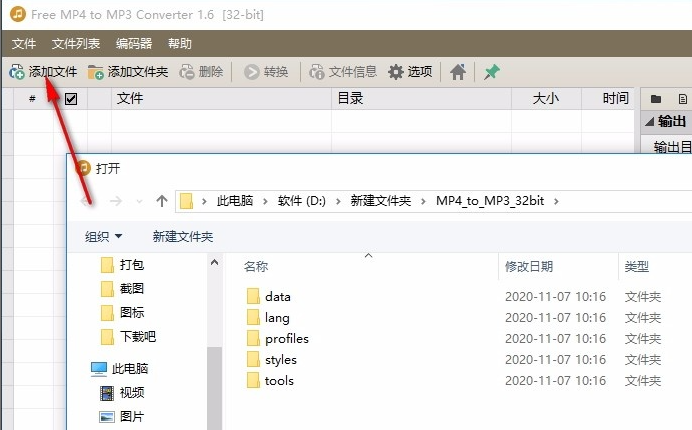Screen dimensions: 692x430
Task: Open the 文件列表 menu
Action: click(76, 44)
